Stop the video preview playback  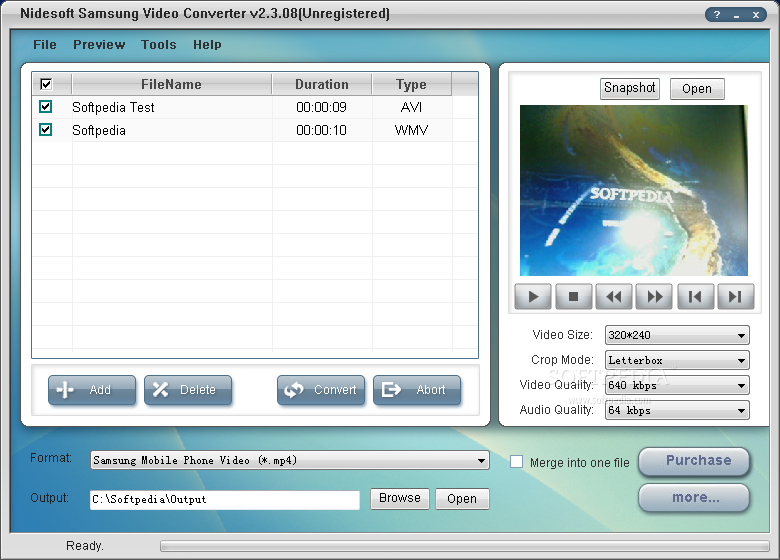pyautogui.click(x=574, y=297)
